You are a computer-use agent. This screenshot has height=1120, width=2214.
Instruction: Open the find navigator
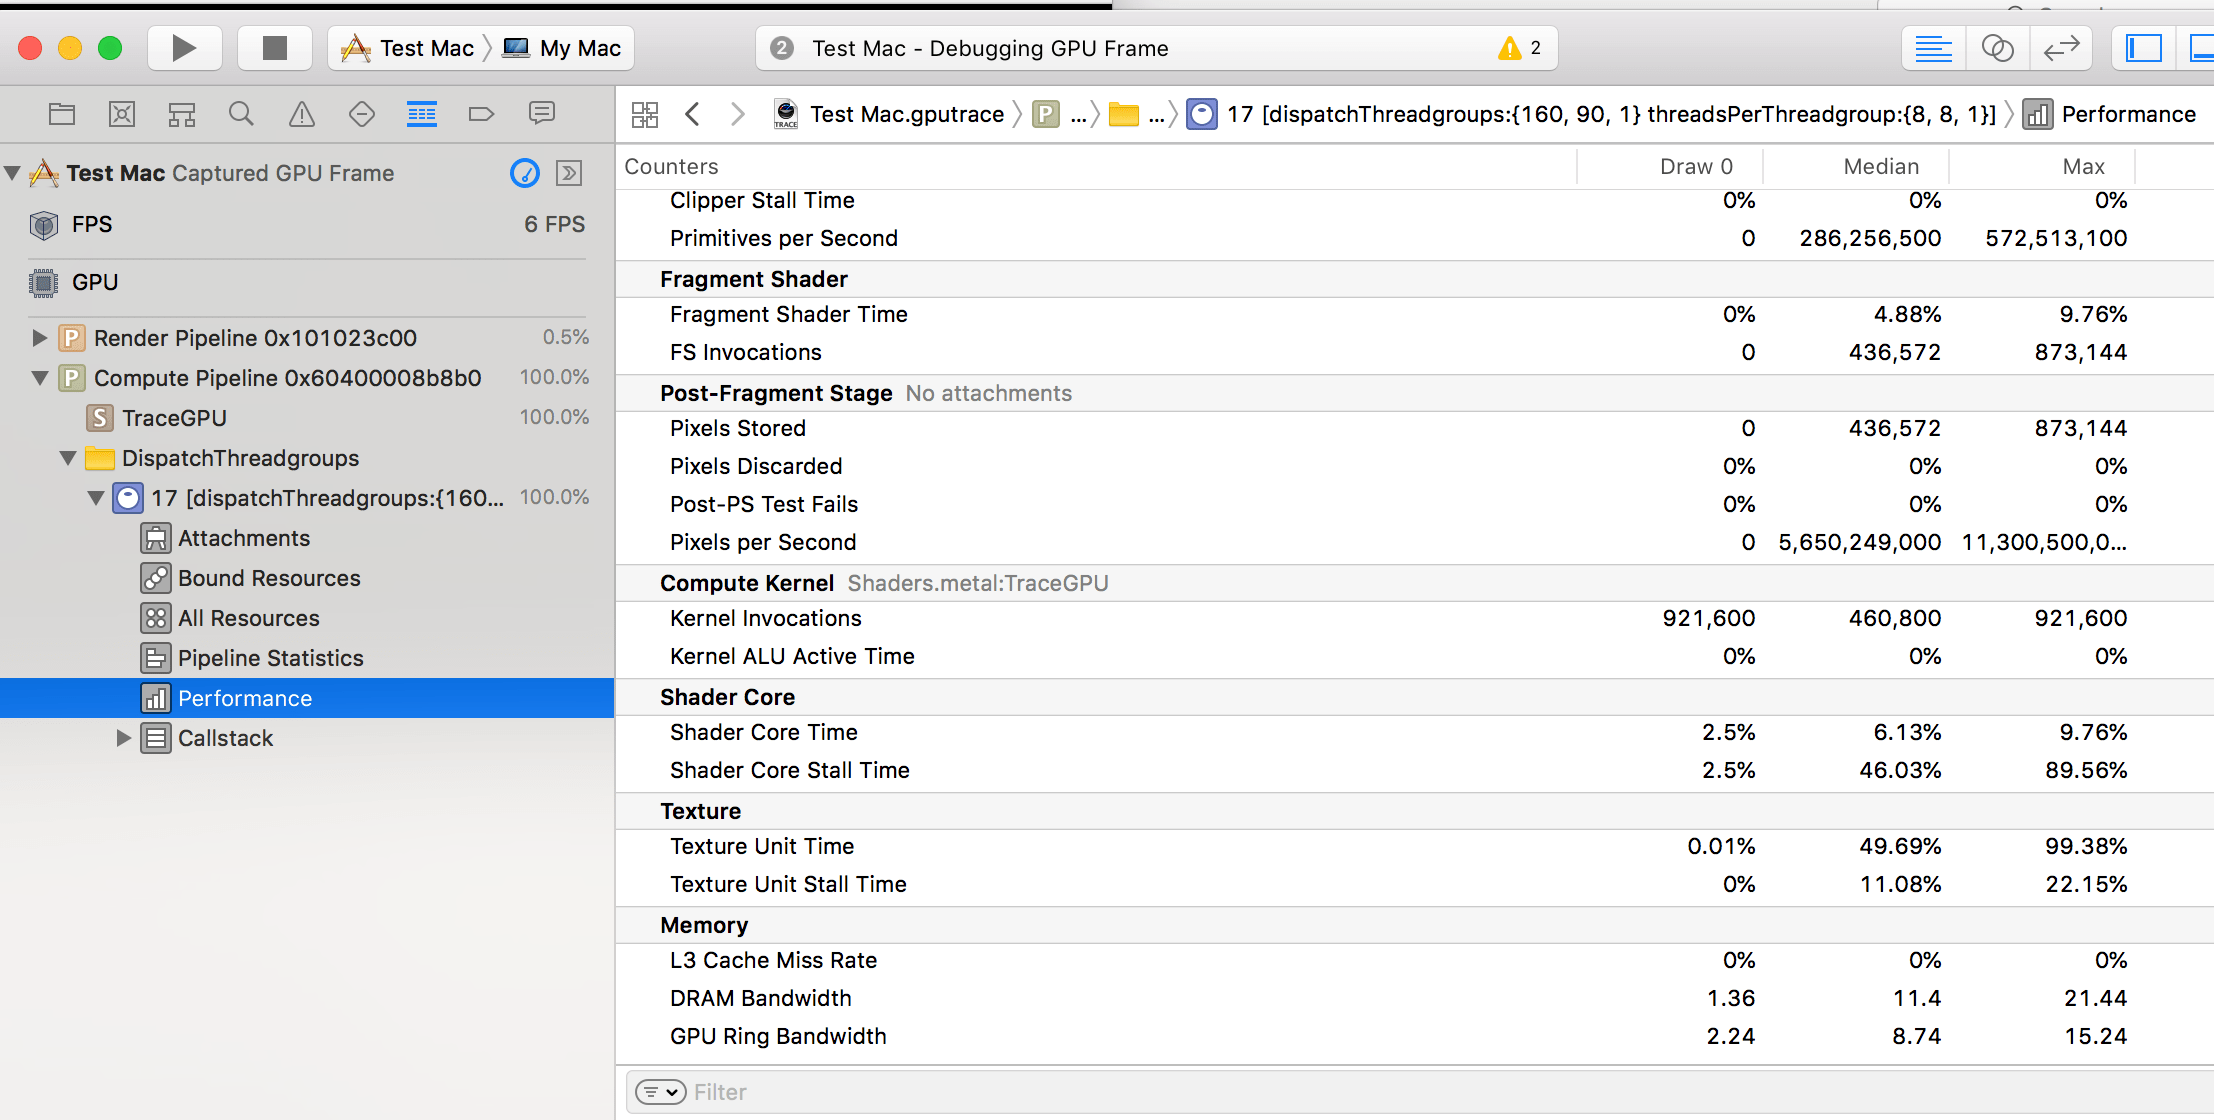[x=241, y=114]
